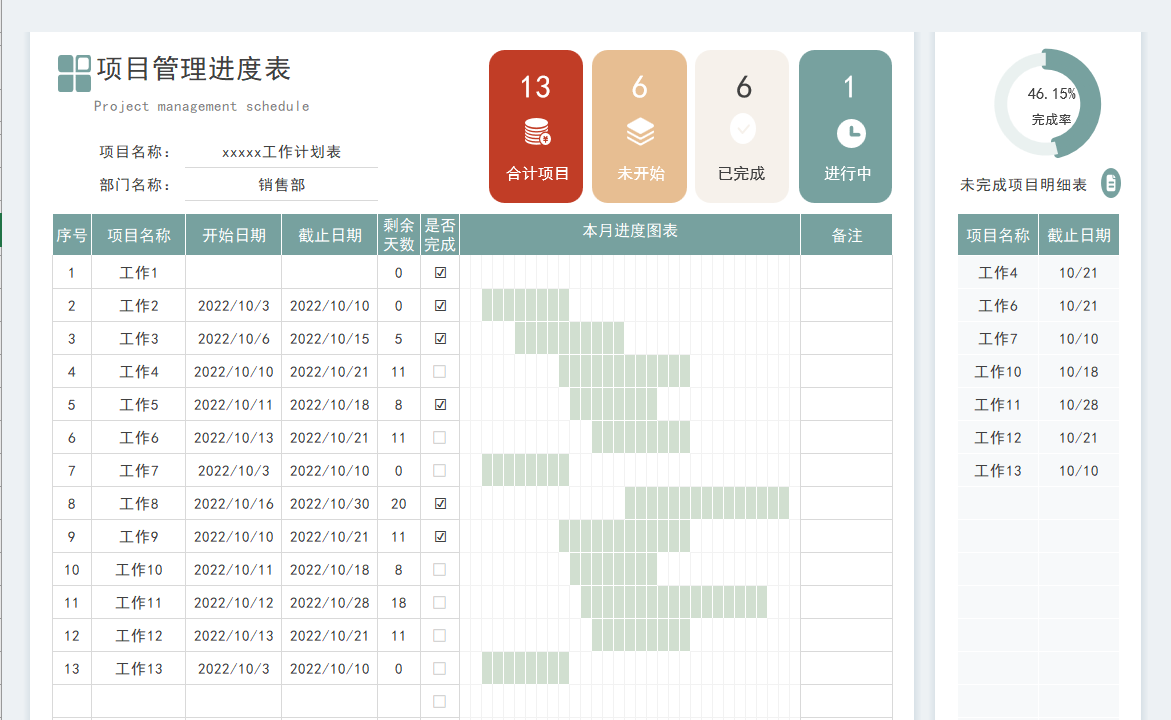Select 10/28 deadline in unfinished details list
Screen dimensions: 1171x720
pyautogui.click(x=1078, y=404)
